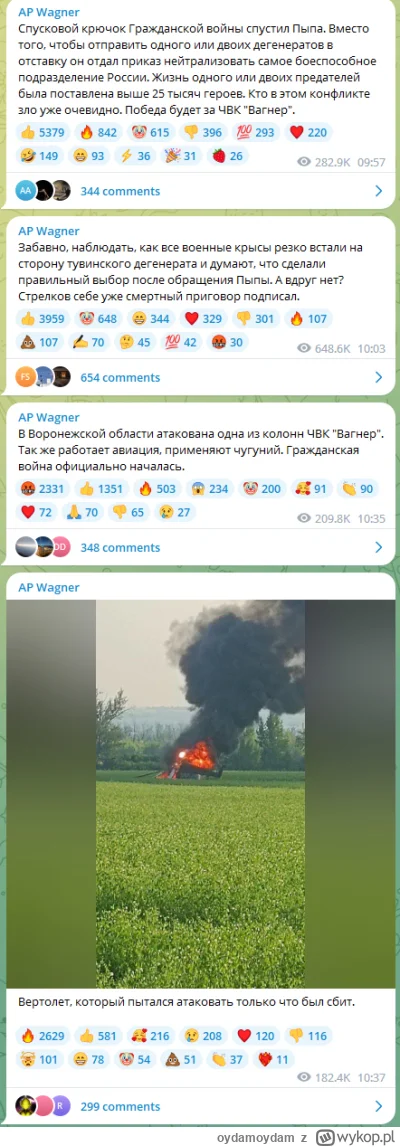400x1147 pixels.
Task: Open AP Wagner channel name on first post
Action: pos(48,12)
